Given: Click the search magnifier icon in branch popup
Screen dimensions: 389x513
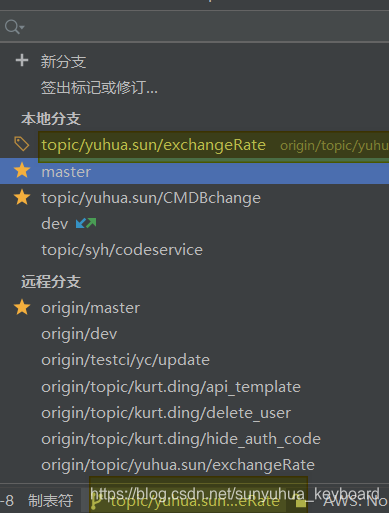Looking at the screenshot, I should point(14,27).
